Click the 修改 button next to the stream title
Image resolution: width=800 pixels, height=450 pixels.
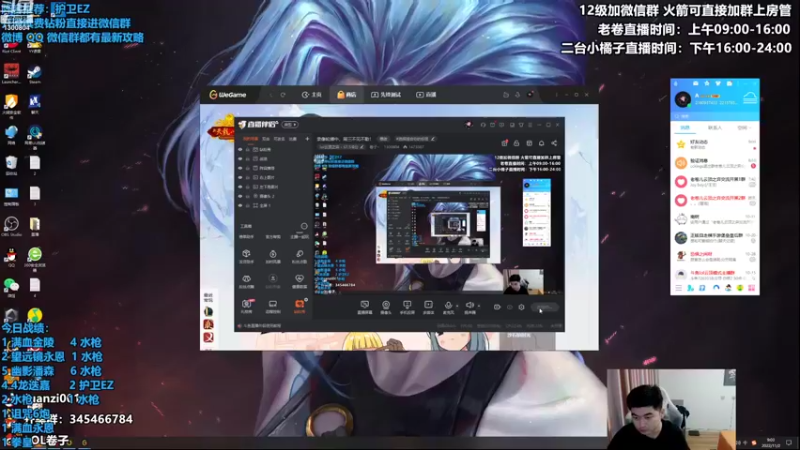tap(383, 139)
